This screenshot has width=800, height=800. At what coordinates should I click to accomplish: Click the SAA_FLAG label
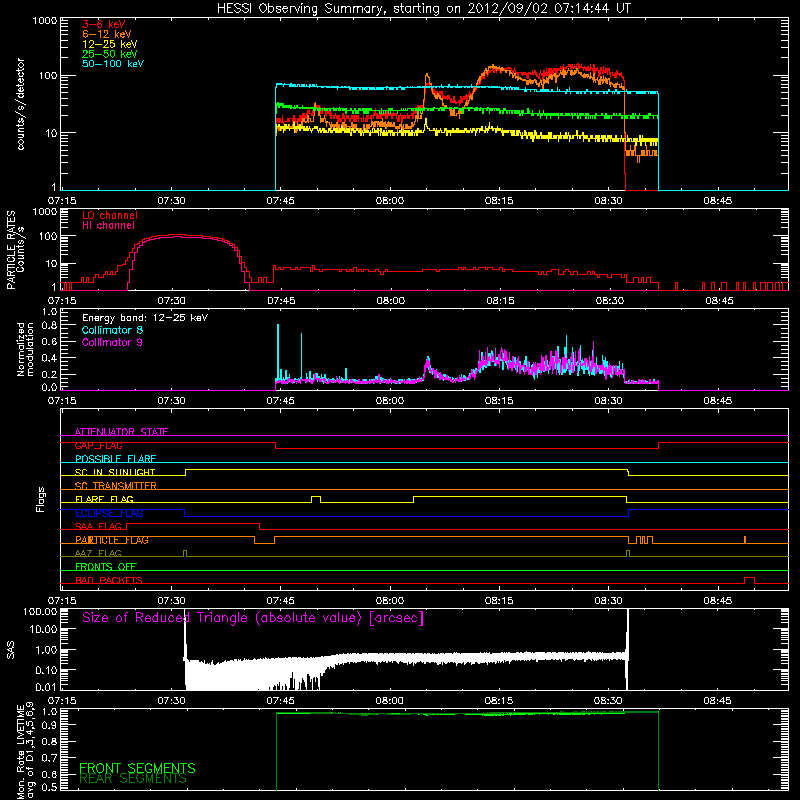pyautogui.click(x=98, y=526)
